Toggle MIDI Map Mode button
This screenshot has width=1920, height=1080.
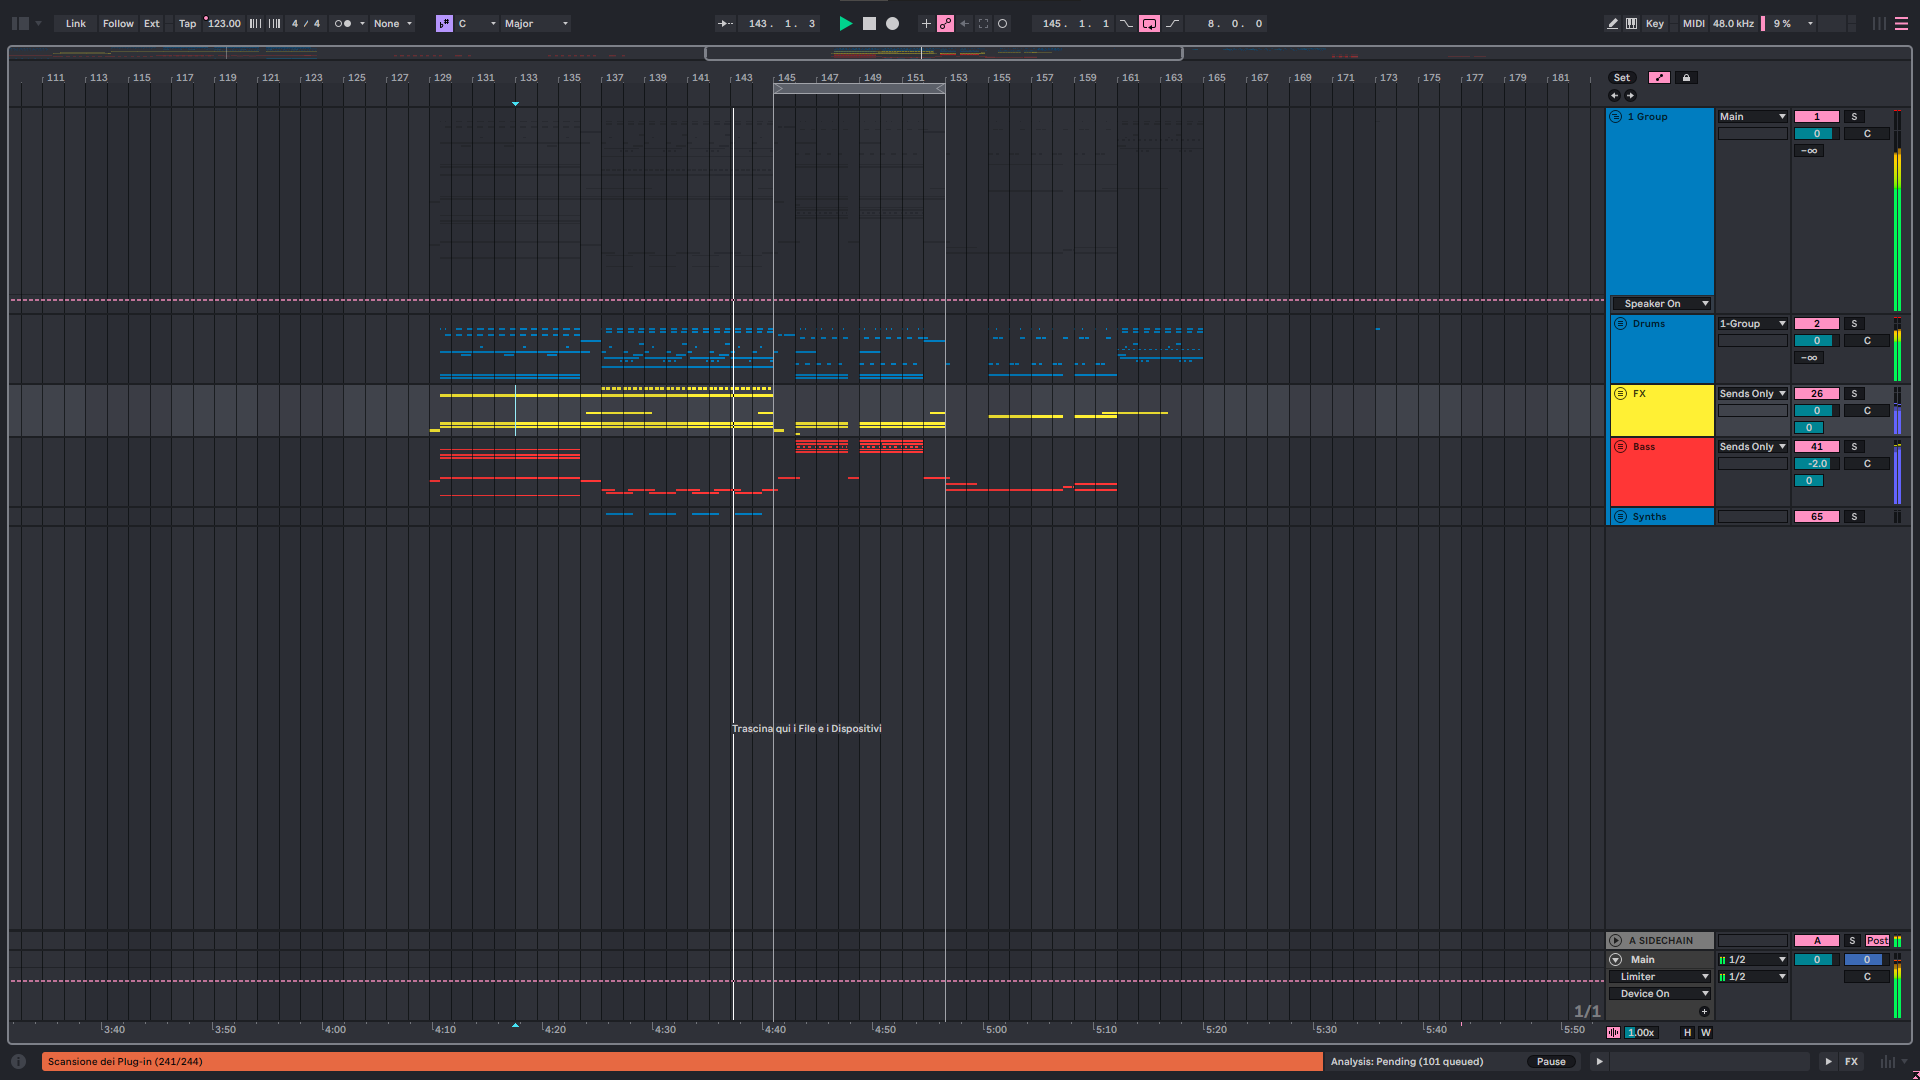1694,23
